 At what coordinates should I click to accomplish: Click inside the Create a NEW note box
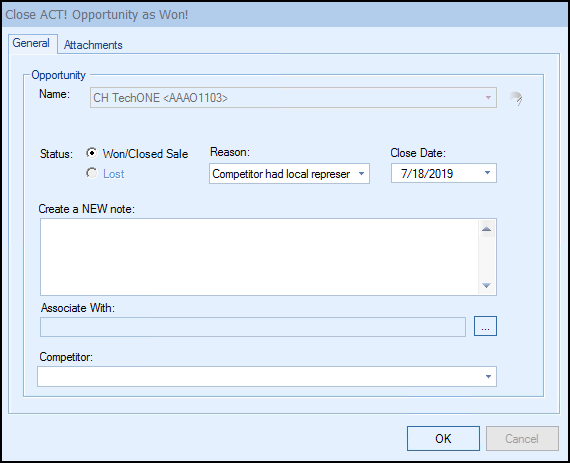point(260,257)
